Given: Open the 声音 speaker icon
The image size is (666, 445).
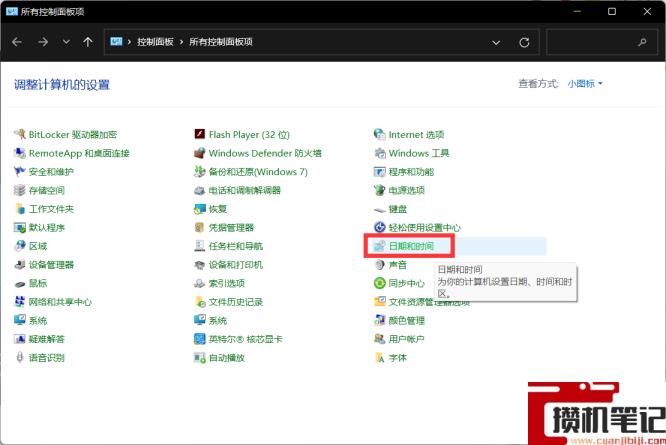Looking at the screenshot, I should 380,265.
